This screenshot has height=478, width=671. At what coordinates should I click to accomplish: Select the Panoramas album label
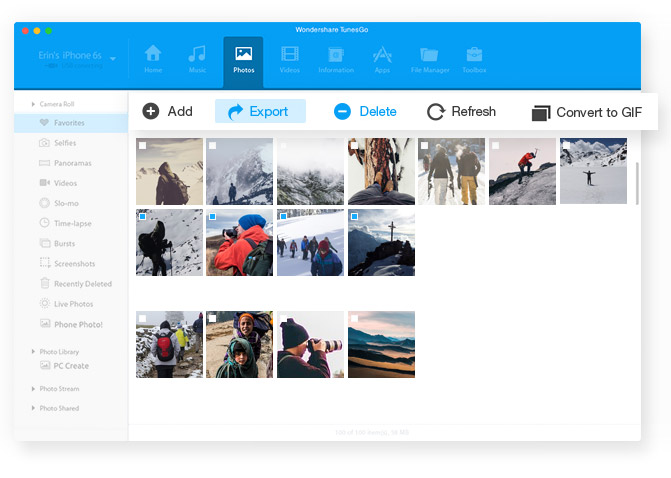(73, 163)
